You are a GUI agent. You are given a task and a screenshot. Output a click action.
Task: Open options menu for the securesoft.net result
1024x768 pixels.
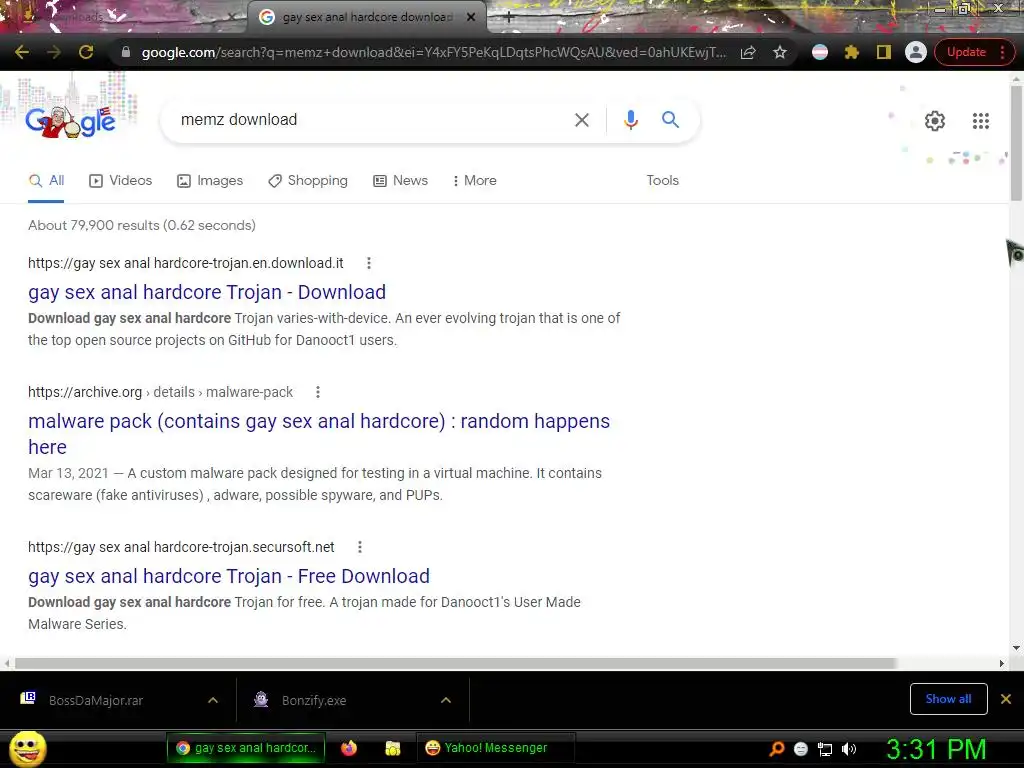pyautogui.click(x=360, y=547)
